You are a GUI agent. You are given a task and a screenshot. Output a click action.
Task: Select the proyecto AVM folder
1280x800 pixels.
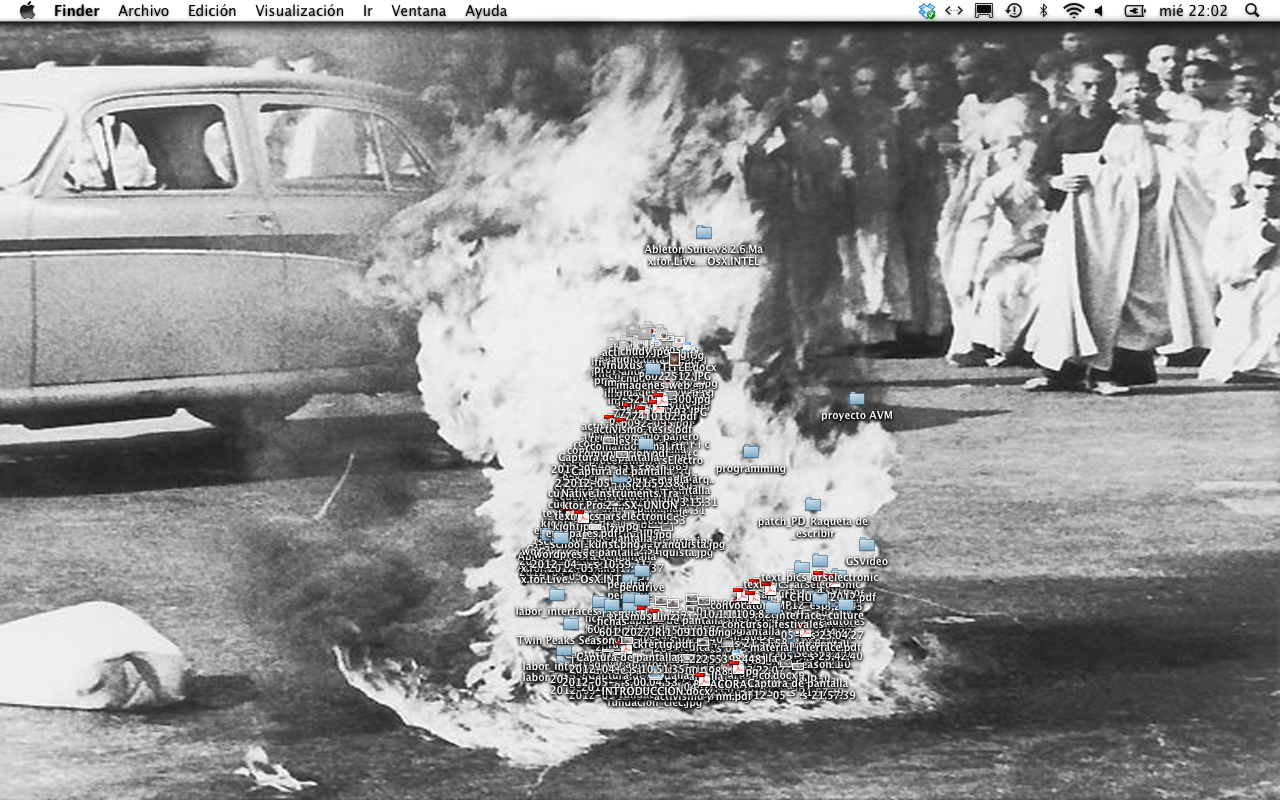point(857,400)
